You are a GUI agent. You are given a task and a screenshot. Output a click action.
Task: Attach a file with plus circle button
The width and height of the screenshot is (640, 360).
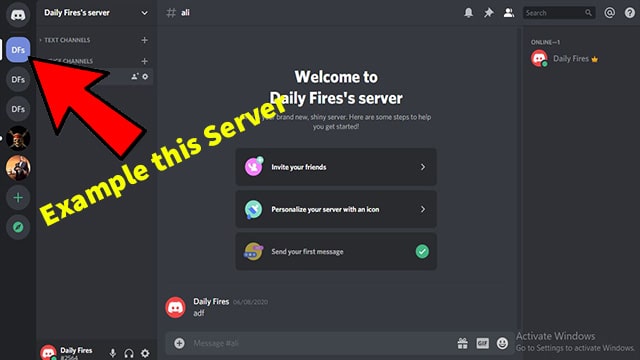[179, 343]
